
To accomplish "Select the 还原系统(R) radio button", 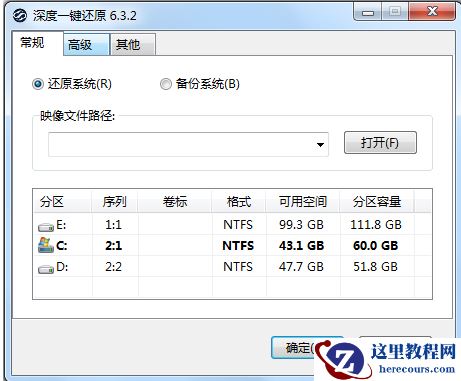I will 38,84.
